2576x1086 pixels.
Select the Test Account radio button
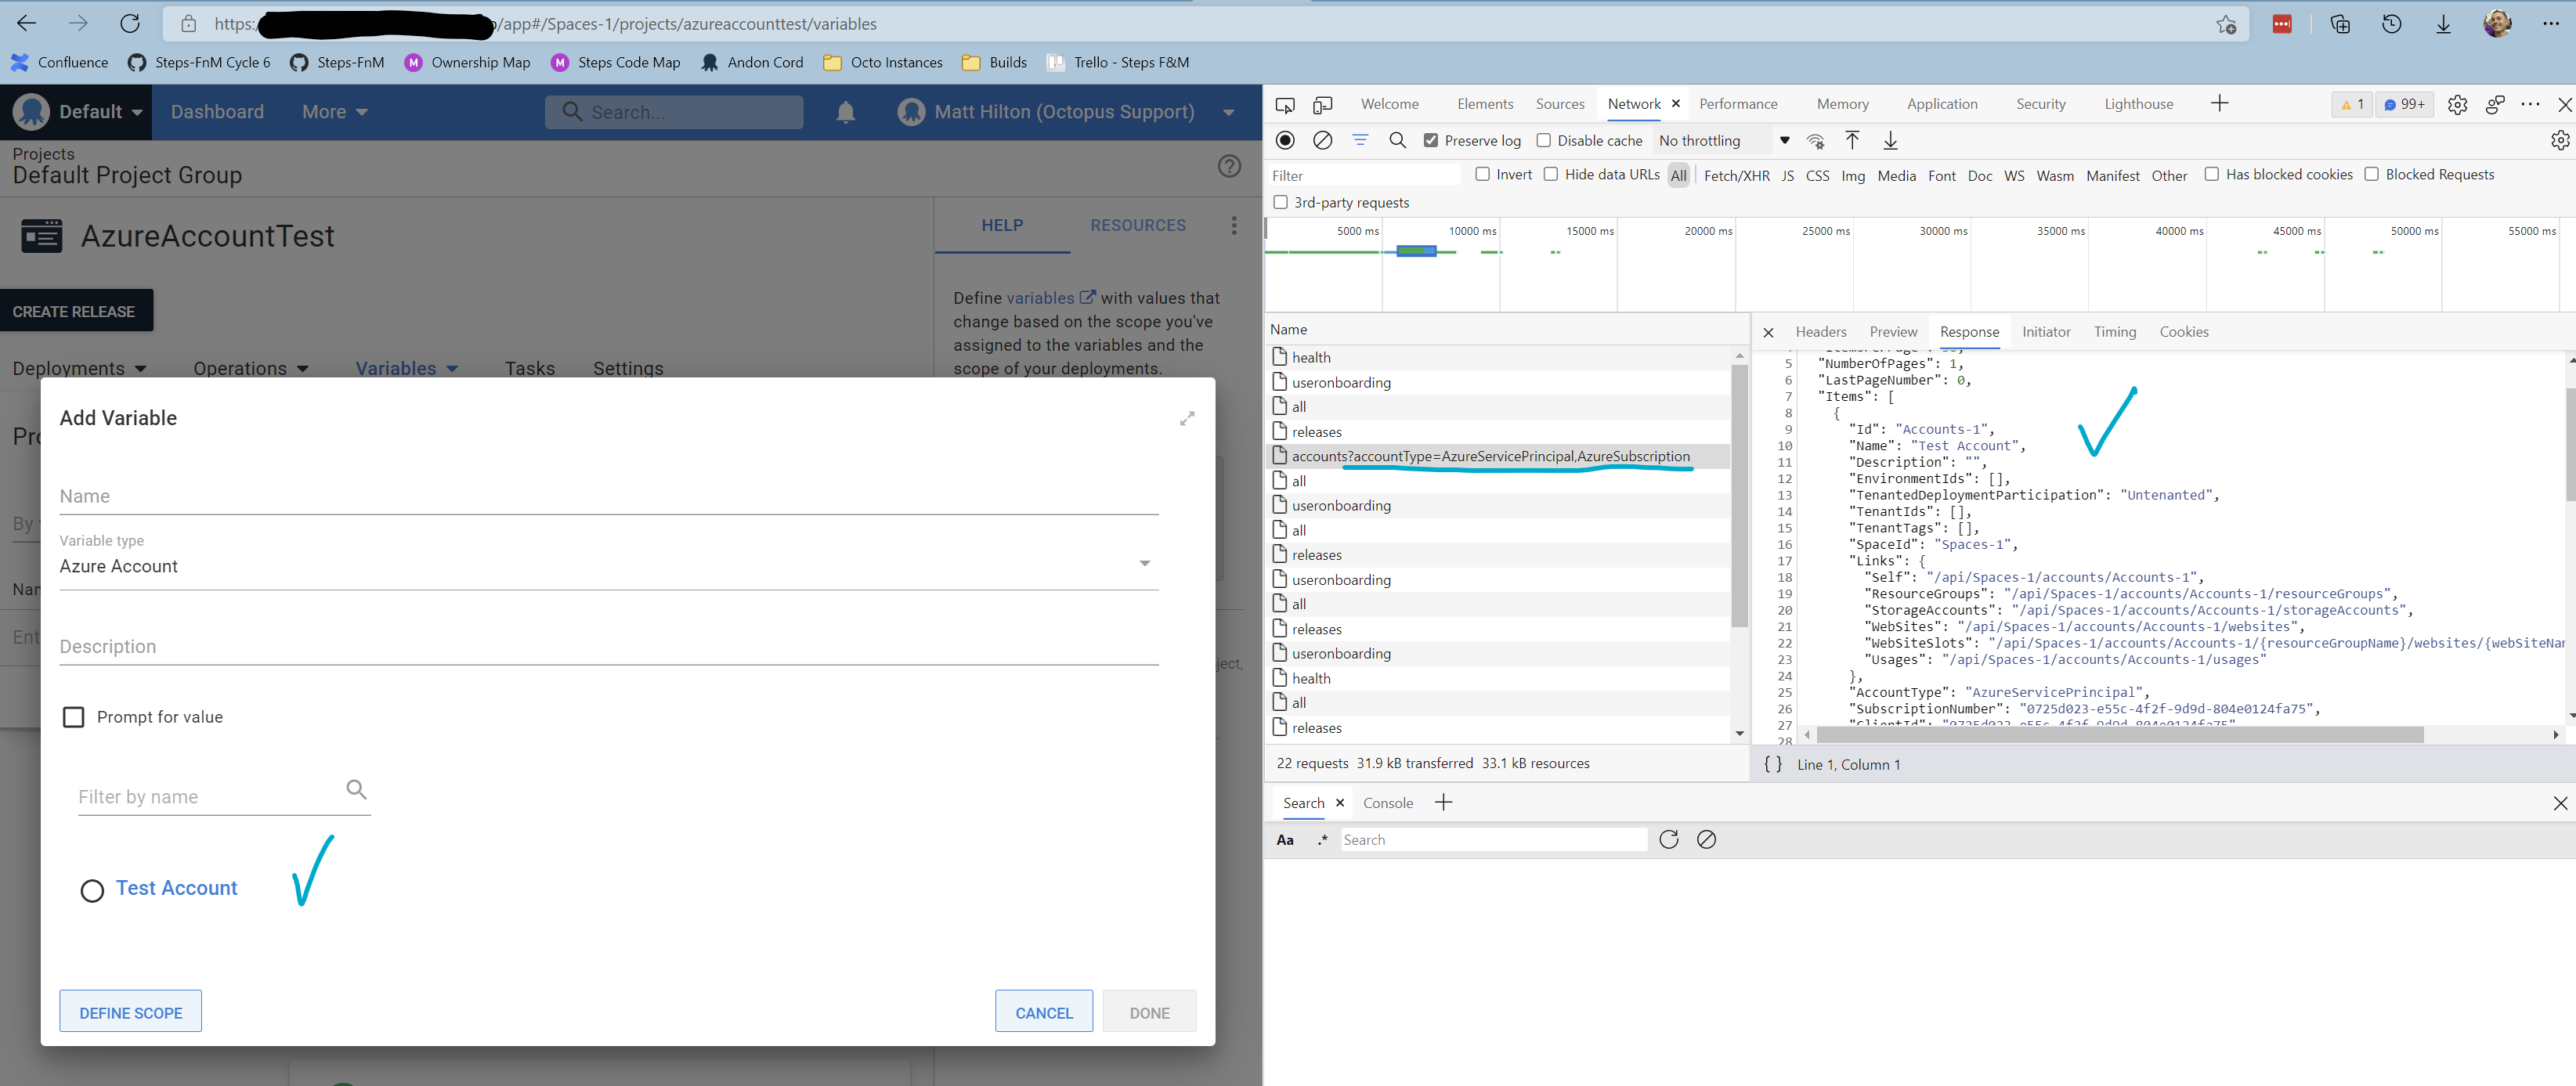(92, 890)
